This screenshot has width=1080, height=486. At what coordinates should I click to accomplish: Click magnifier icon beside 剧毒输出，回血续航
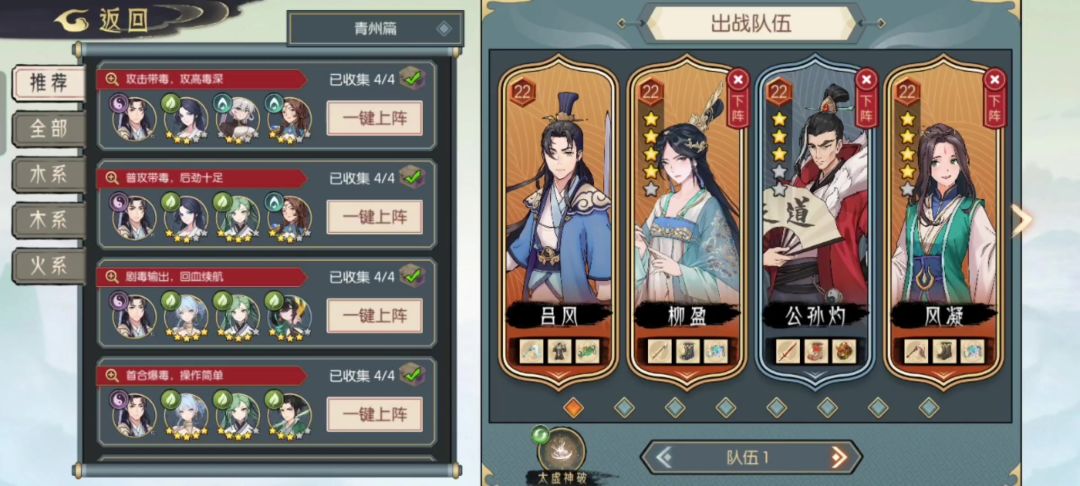point(112,277)
